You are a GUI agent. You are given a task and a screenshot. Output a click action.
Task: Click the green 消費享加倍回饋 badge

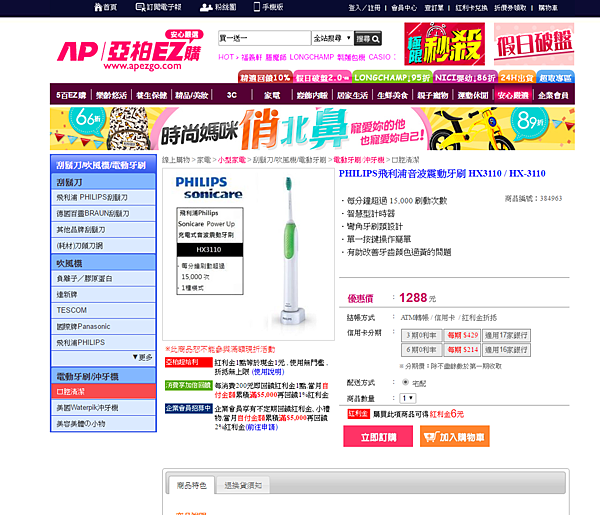(189, 385)
